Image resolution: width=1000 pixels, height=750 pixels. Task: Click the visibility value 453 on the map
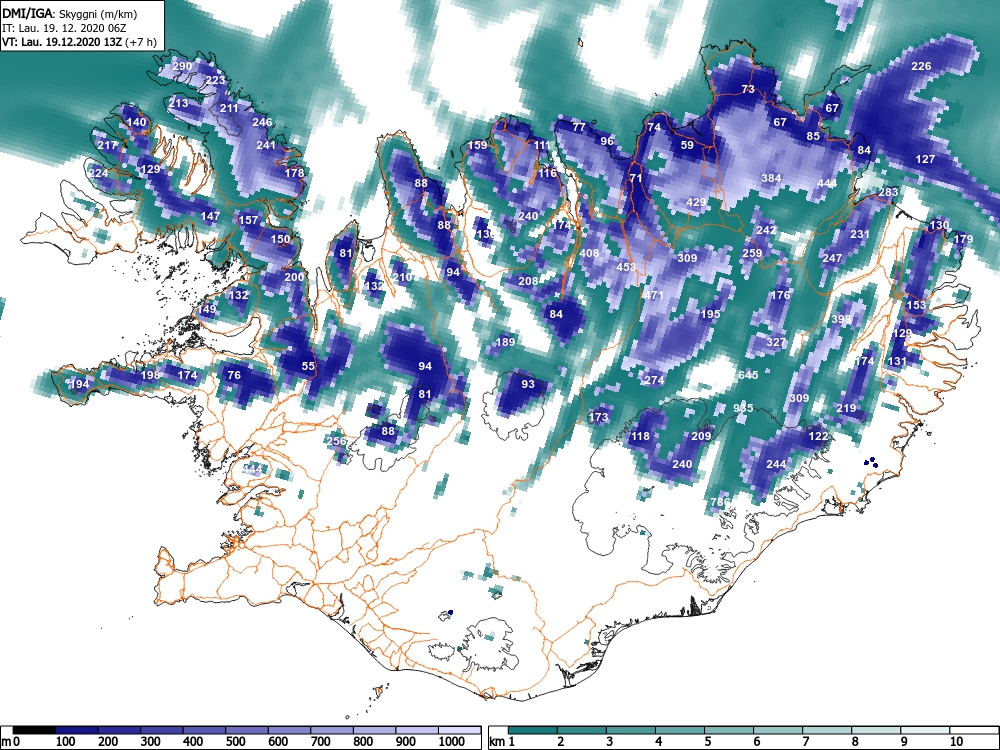click(626, 267)
